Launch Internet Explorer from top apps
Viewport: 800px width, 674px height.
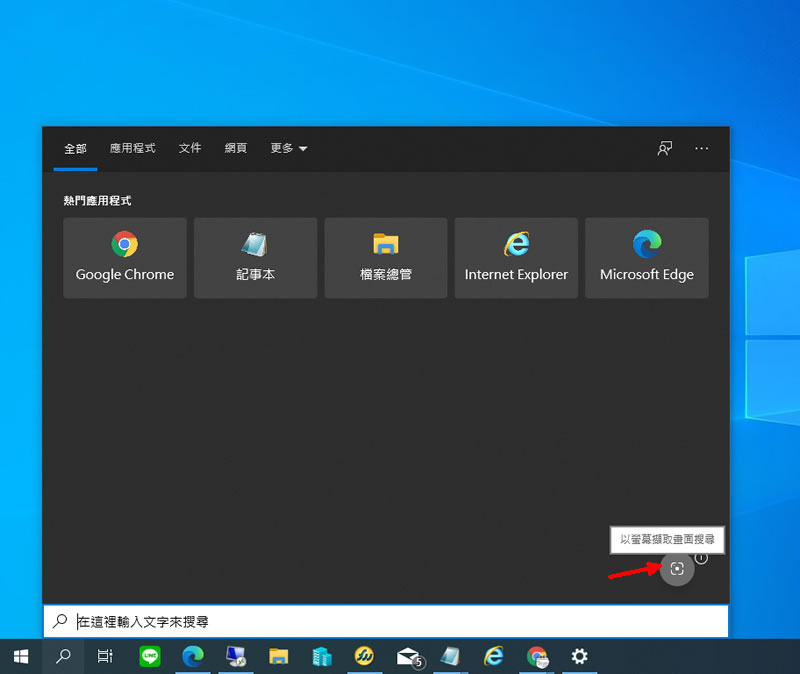point(516,258)
